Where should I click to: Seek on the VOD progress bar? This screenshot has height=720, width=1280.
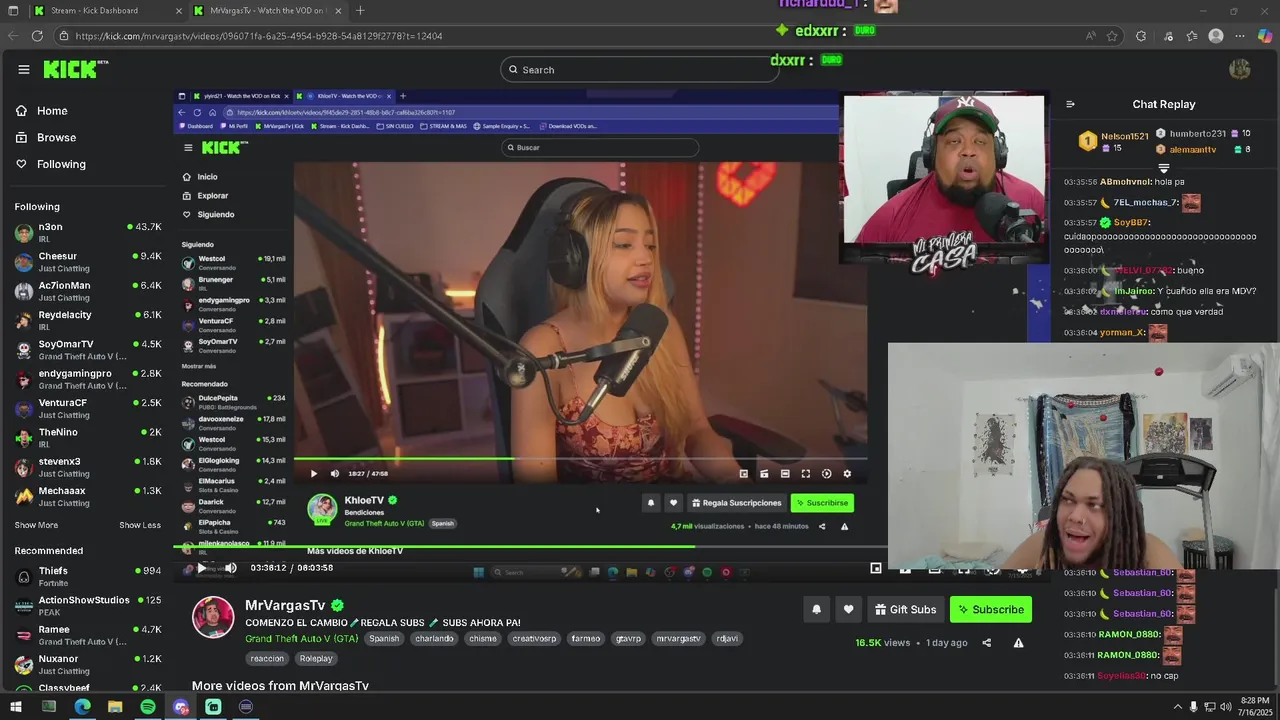pos(610,547)
